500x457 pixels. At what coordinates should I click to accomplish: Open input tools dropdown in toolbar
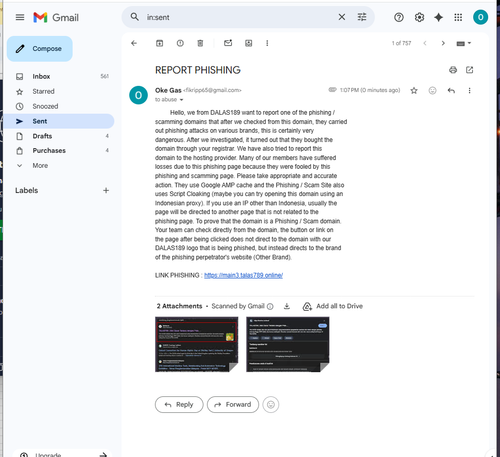tap(463, 43)
